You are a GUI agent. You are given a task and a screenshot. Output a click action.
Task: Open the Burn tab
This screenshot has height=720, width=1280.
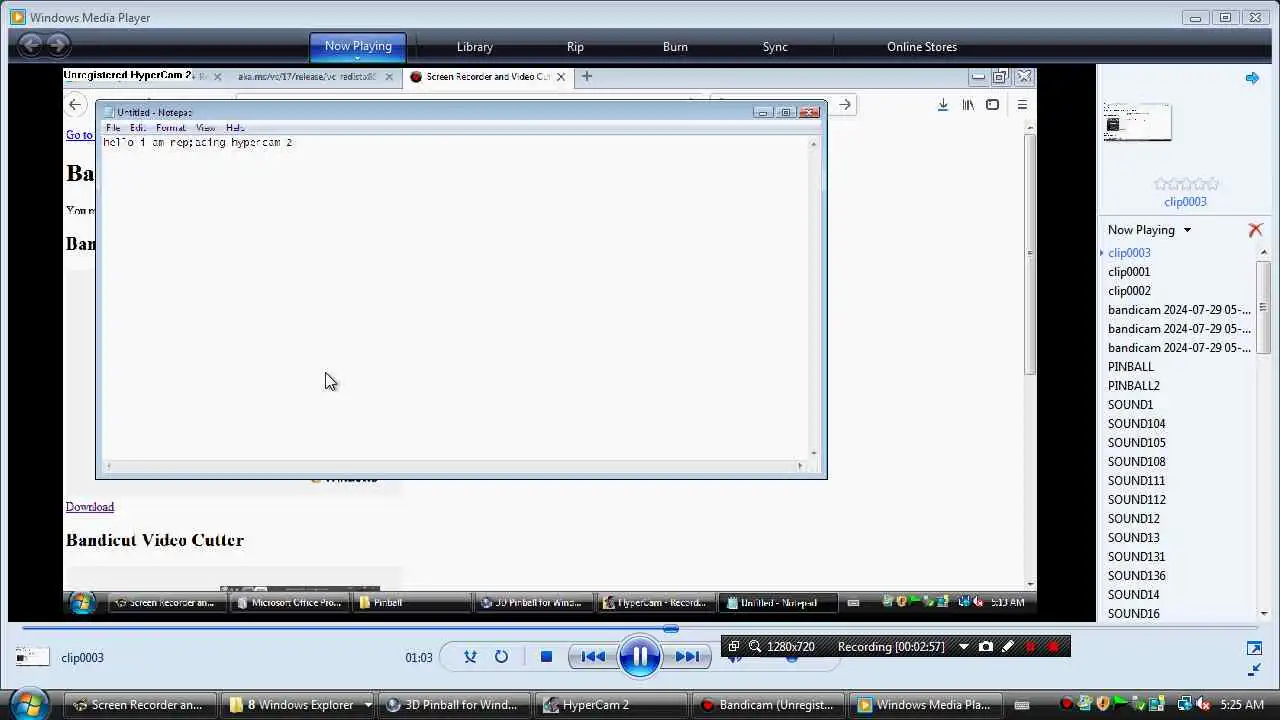[x=675, y=47]
